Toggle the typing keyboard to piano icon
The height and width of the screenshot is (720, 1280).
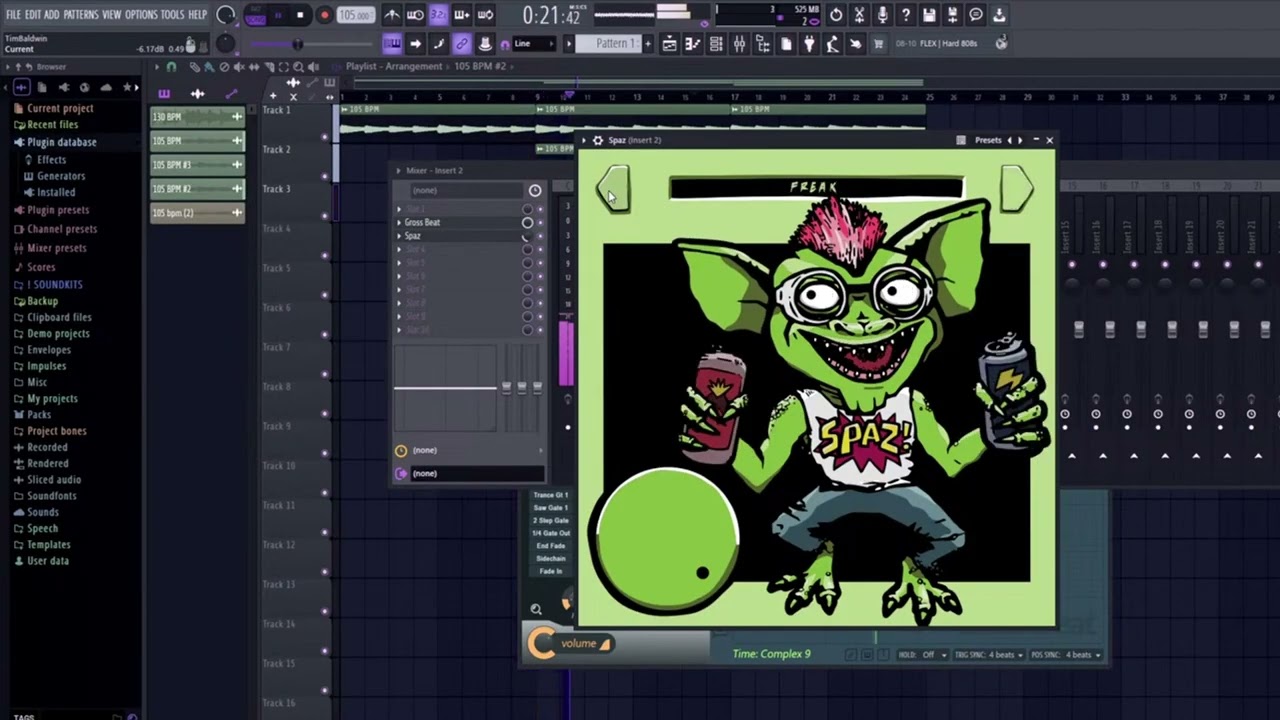click(392, 44)
